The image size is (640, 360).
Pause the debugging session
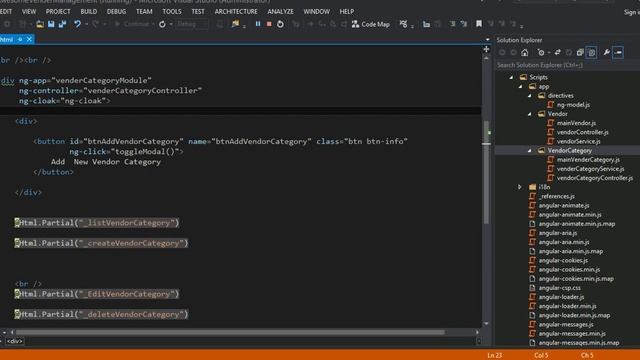click(258, 24)
